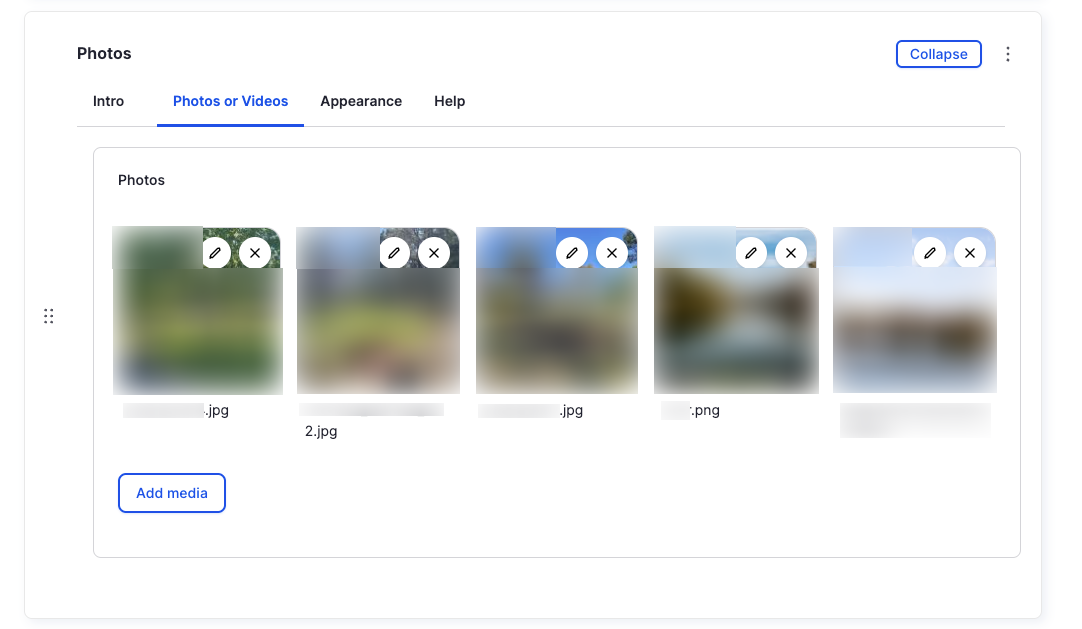Image resolution: width=1082 pixels, height=629 pixels.
Task: Delete the 2.jpg photo using the X
Action: [434, 252]
